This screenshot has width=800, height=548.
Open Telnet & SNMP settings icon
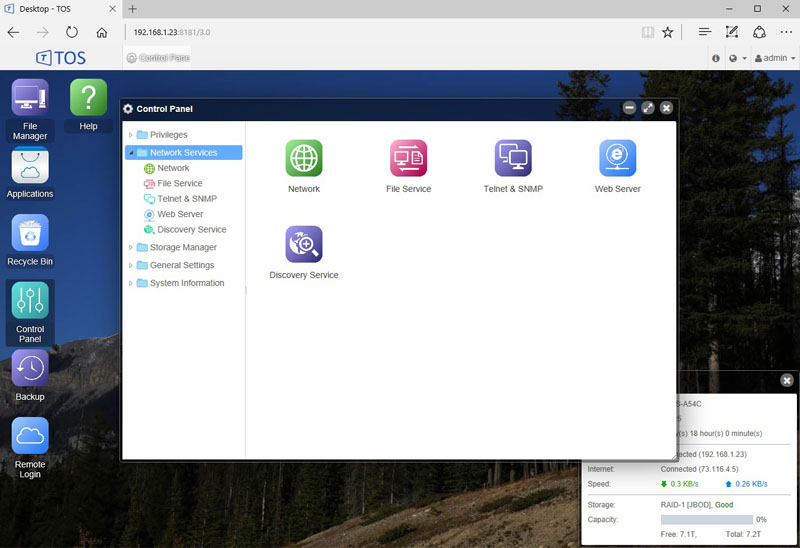pos(513,159)
